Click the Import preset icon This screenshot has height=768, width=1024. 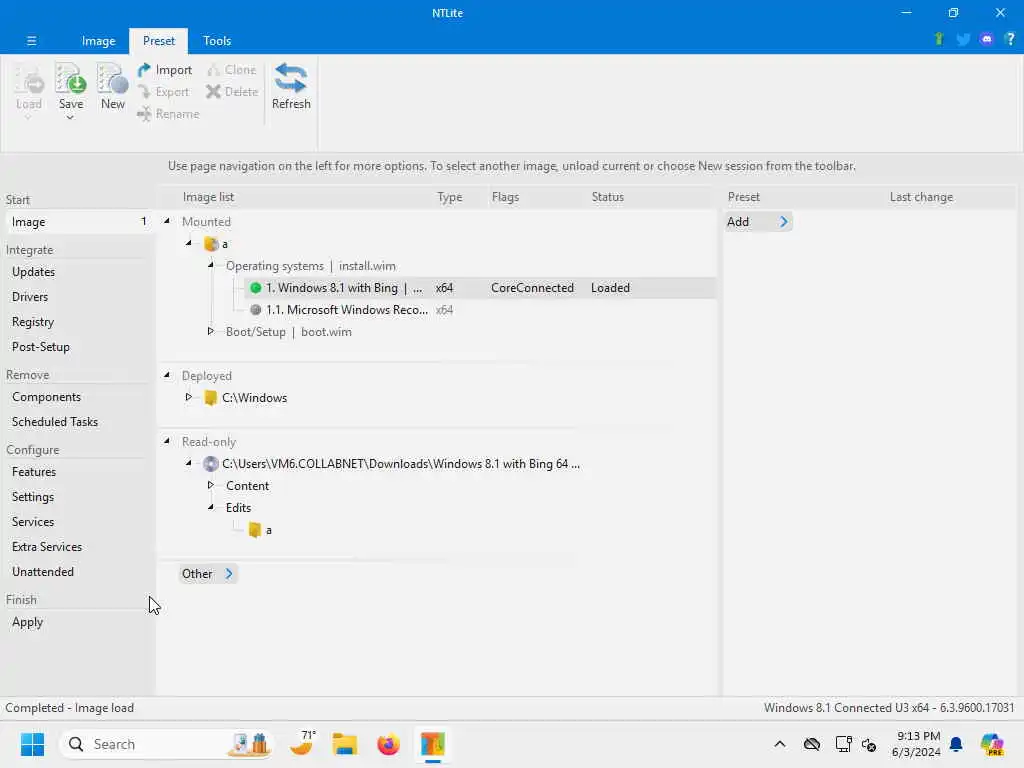tap(144, 70)
